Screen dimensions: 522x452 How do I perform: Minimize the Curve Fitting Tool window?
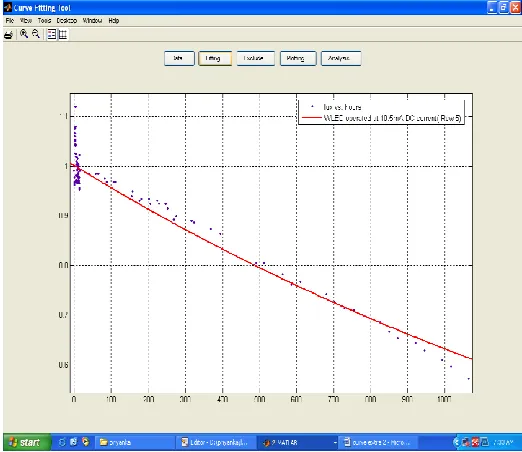pyautogui.click(x=492, y=7)
